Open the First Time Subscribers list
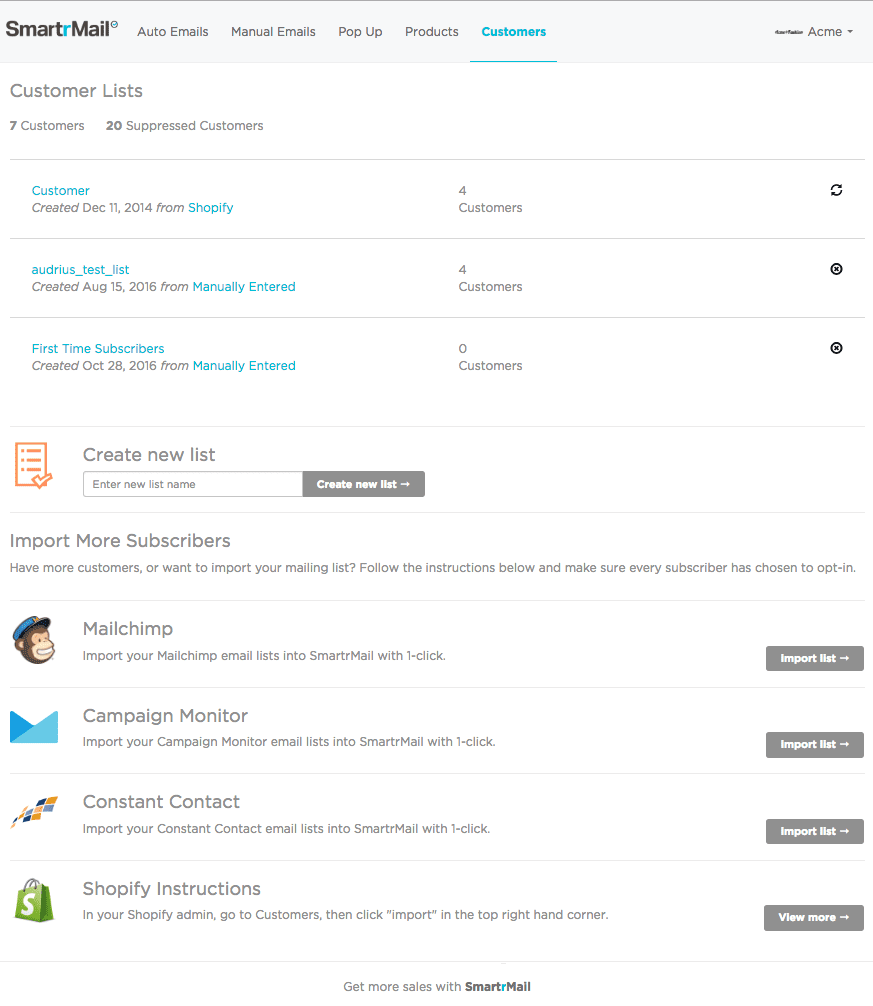The height and width of the screenshot is (1006, 873). click(98, 349)
